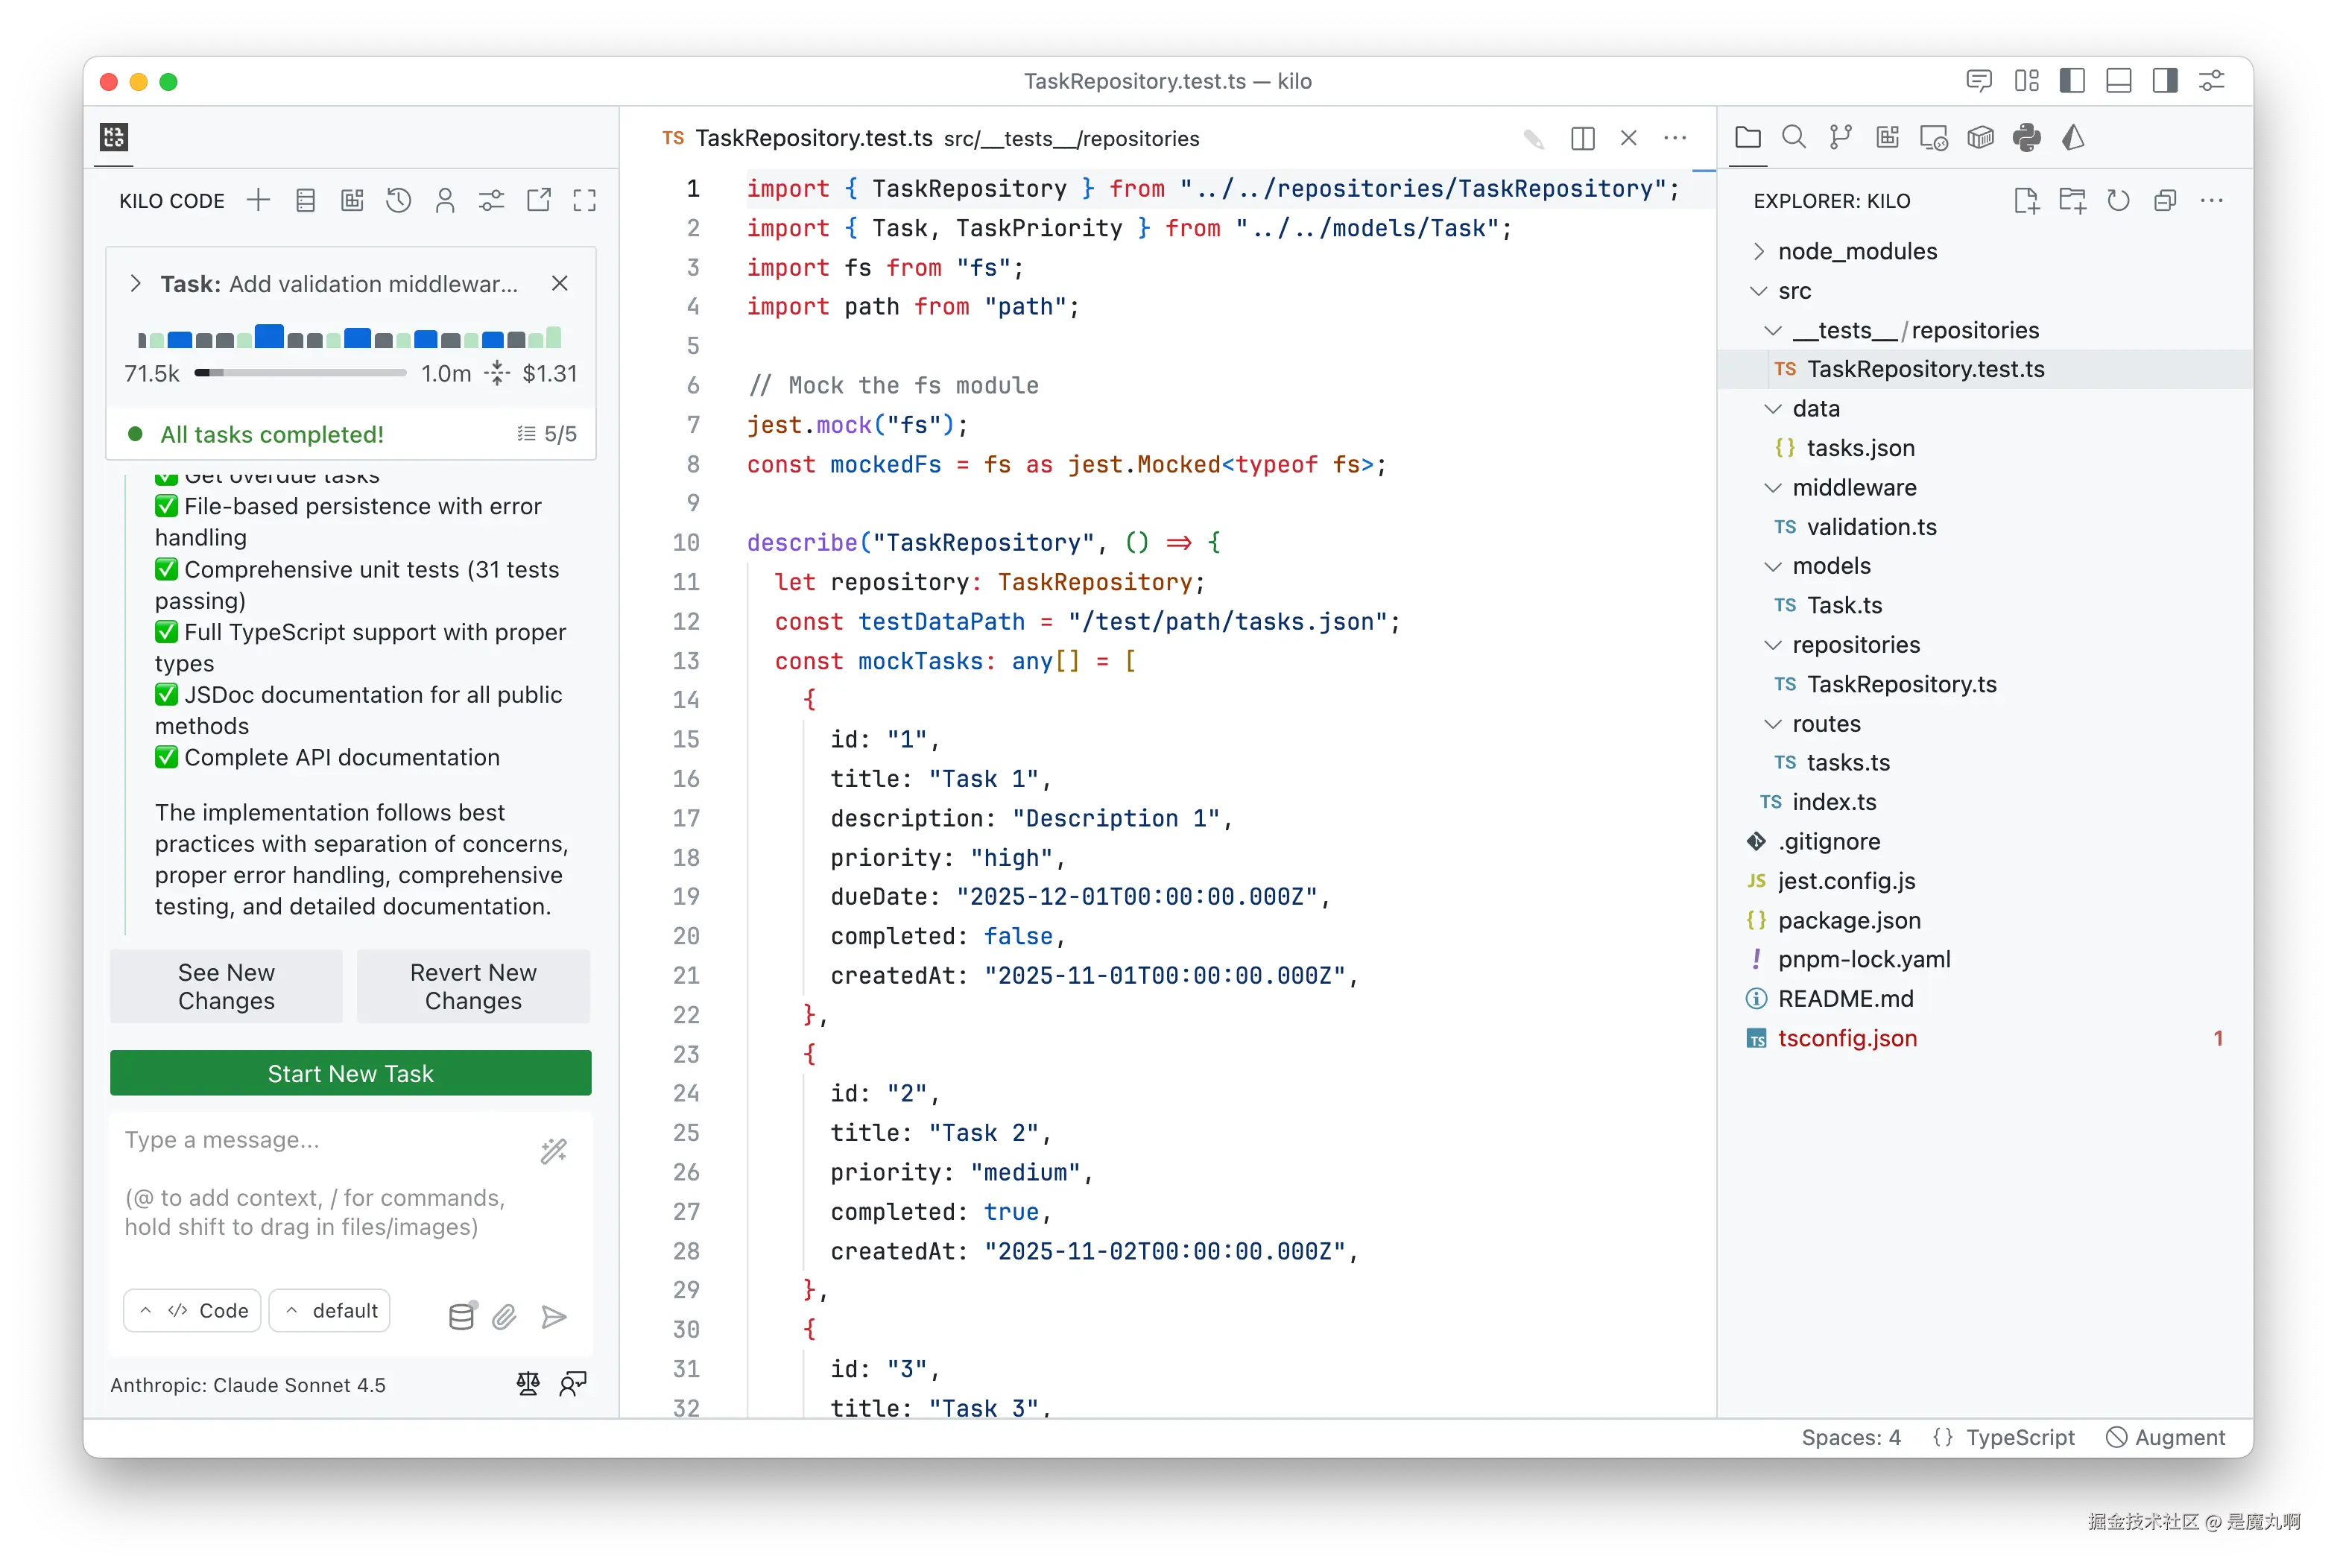2337x1568 pixels.
Task: Toggle the primary side bar layout icon
Action: click(x=2072, y=81)
